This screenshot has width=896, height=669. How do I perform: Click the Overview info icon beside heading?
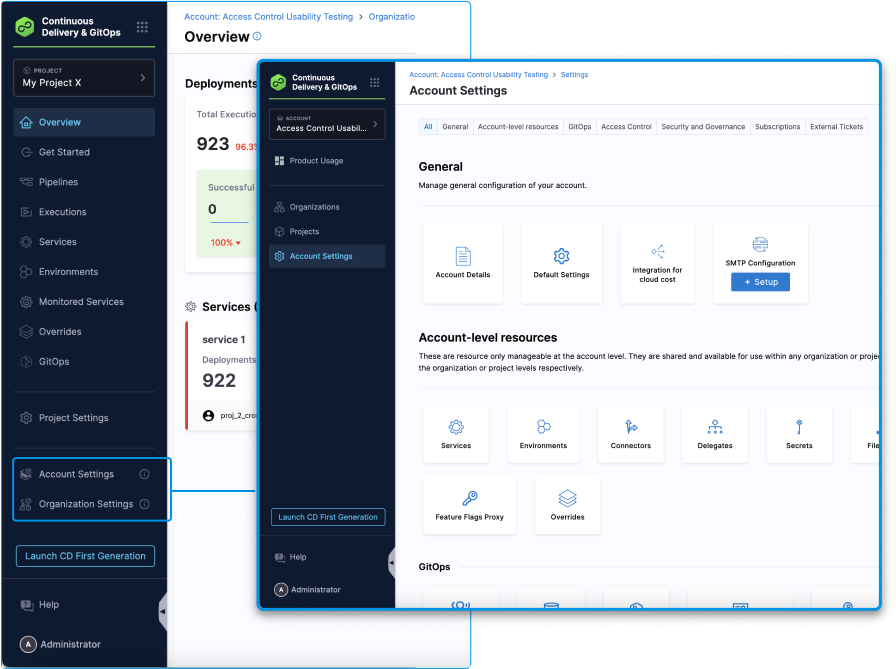(x=257, y=36)
